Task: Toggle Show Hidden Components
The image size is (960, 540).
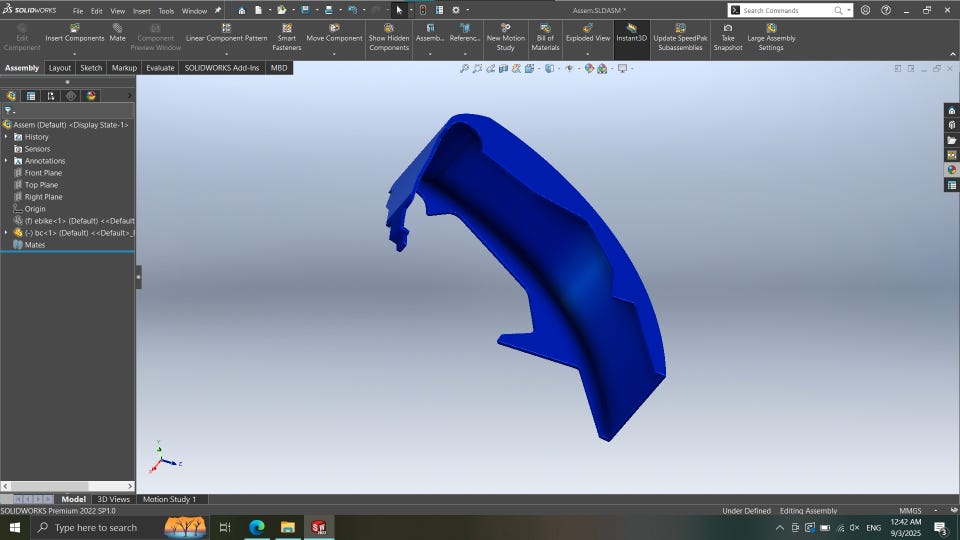Action: [x=388, y=38]
